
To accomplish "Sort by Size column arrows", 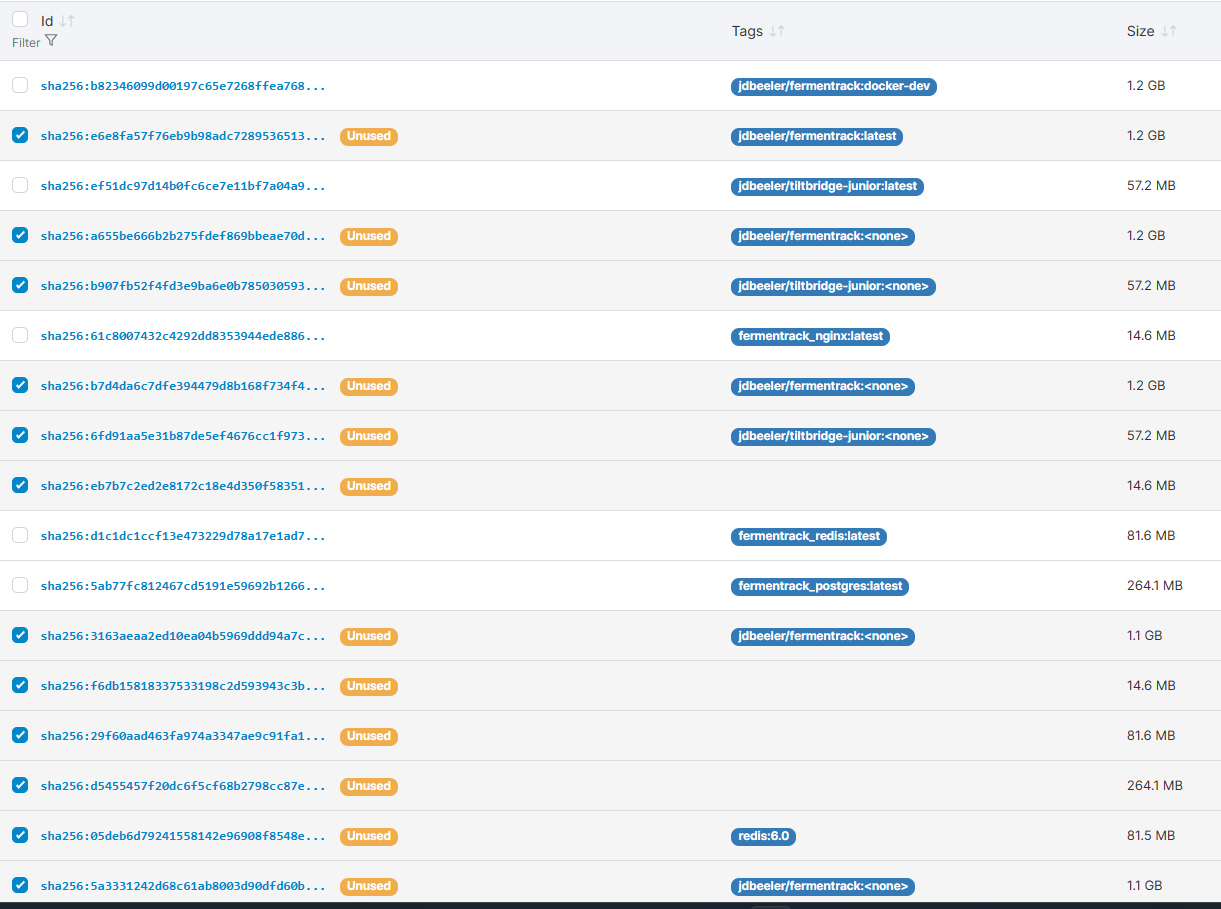I will [x=1168, y=31].
